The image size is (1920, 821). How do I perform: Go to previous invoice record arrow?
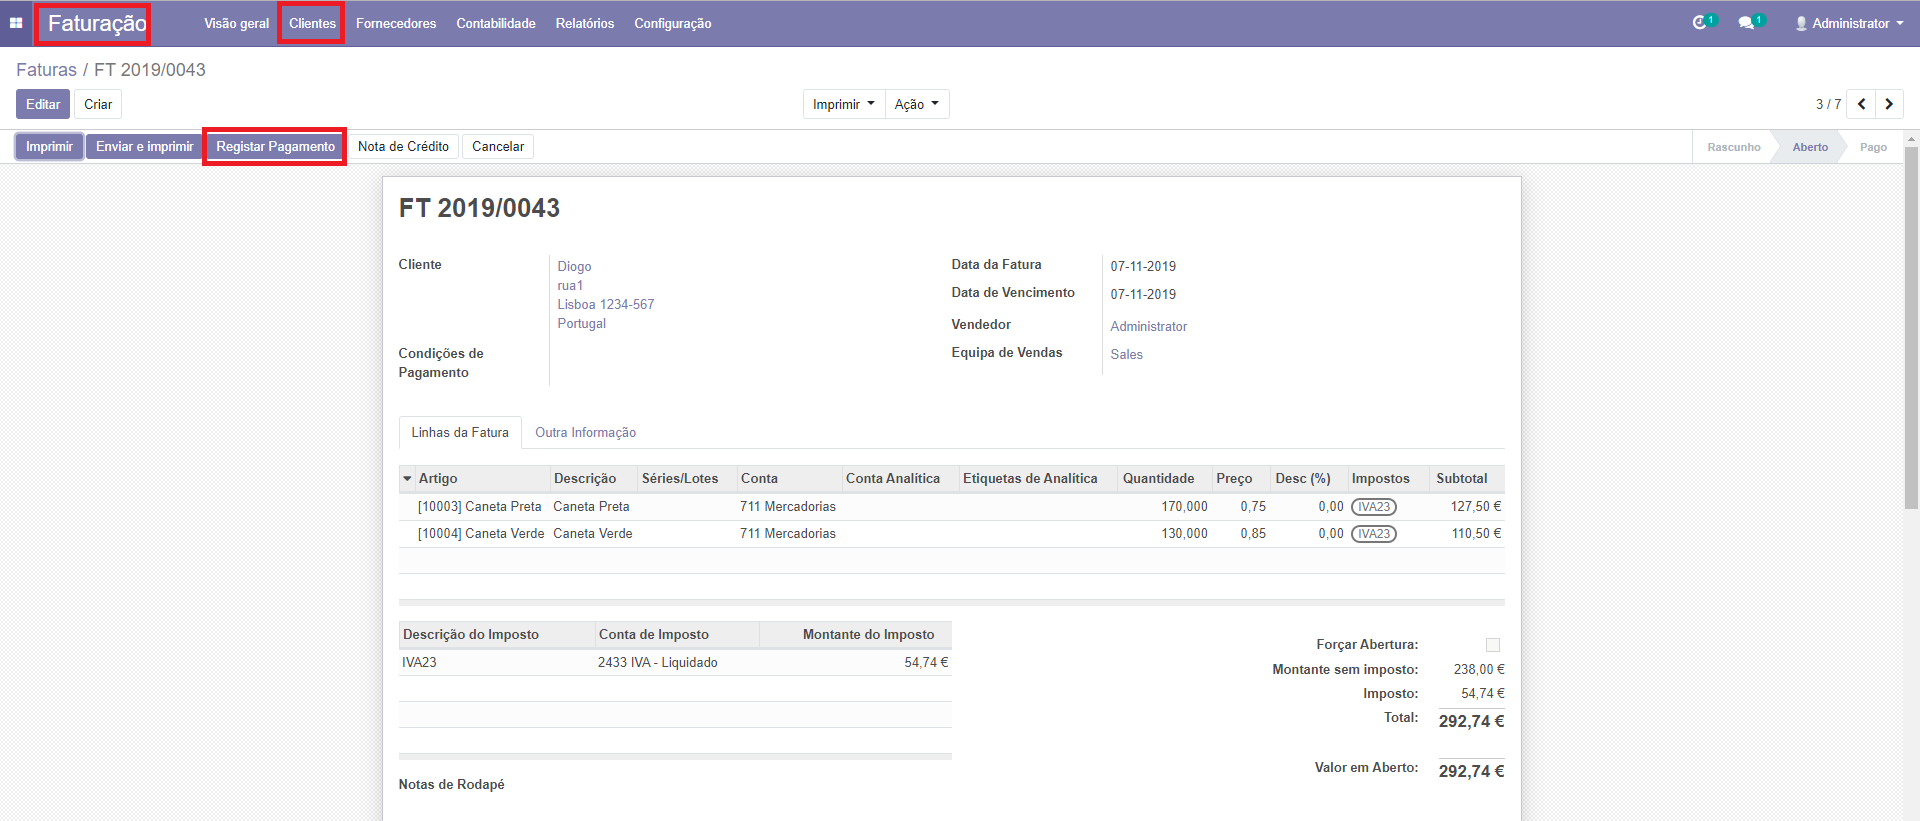coord(1861,104)
